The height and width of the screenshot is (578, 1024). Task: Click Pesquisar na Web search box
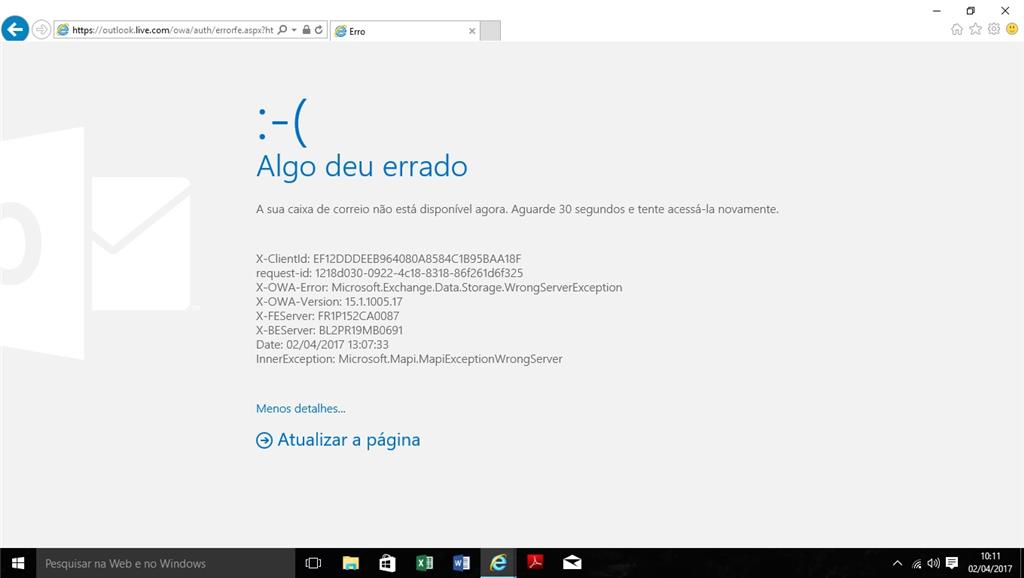(x=166, y=563)
